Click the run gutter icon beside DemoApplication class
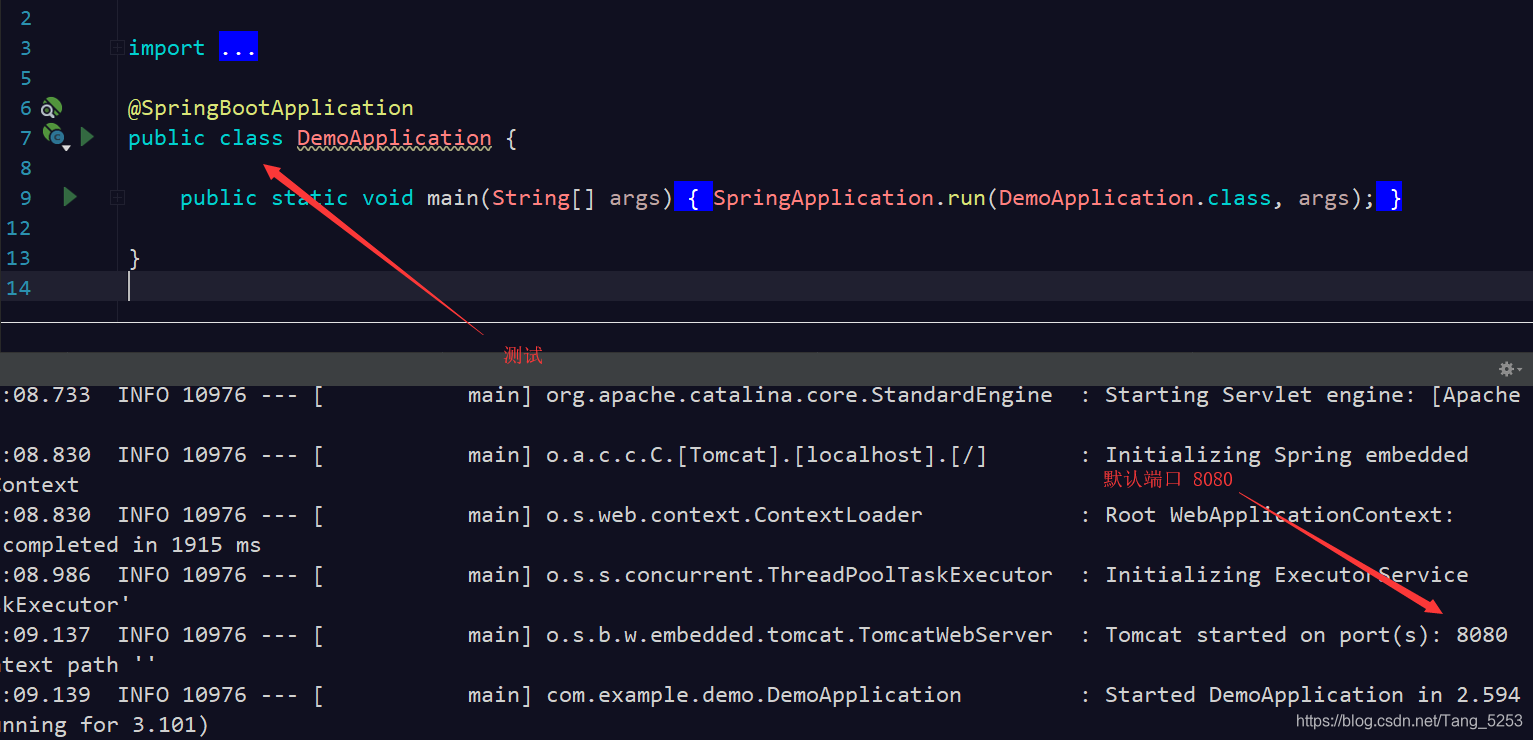The height and width of the screenshot is (740, 1533). pyautogui.click(x=87, y=136)
